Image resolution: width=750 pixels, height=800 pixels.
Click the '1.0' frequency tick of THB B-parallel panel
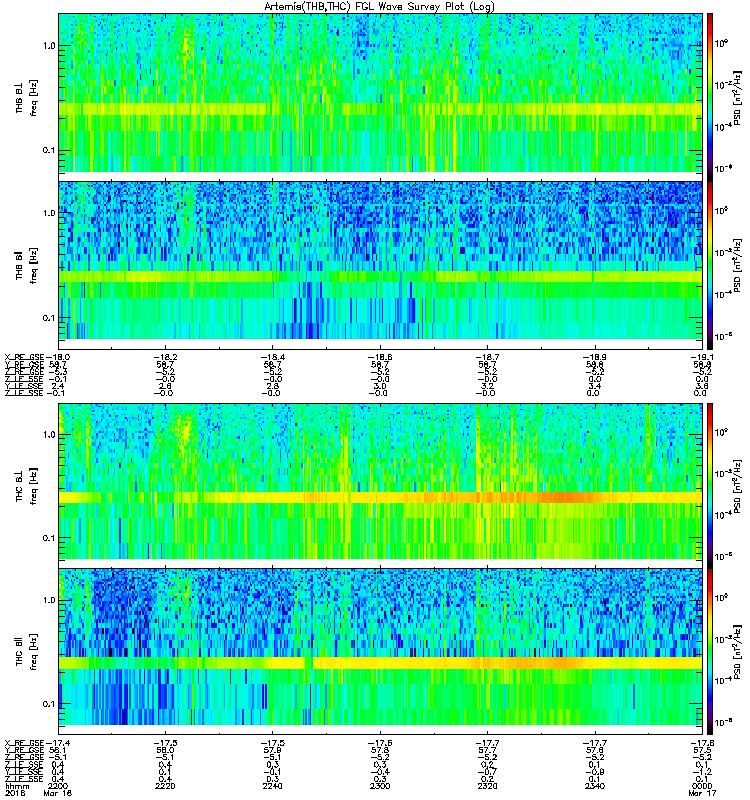(49, 213)
